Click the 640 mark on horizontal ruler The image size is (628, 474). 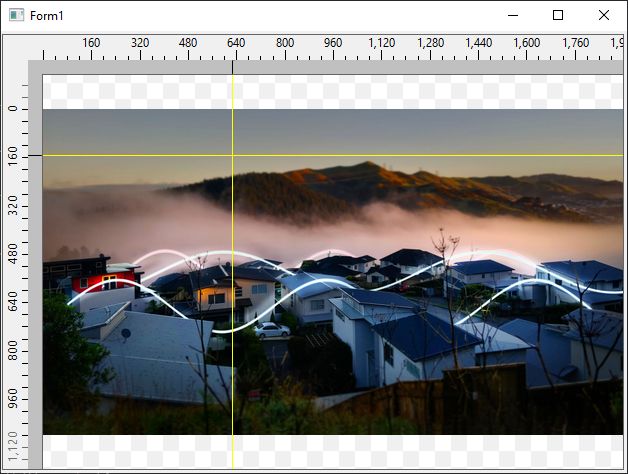(236, 43)
